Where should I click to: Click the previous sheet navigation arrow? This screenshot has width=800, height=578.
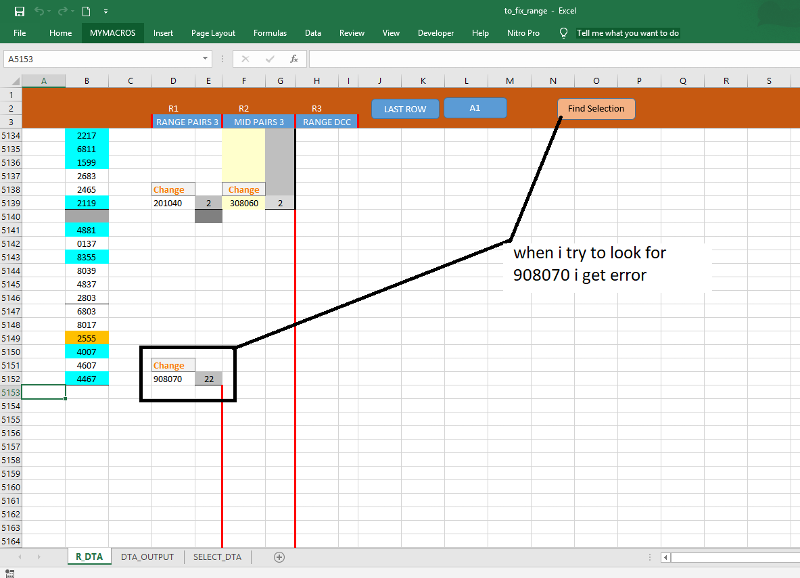pos(22,557)
